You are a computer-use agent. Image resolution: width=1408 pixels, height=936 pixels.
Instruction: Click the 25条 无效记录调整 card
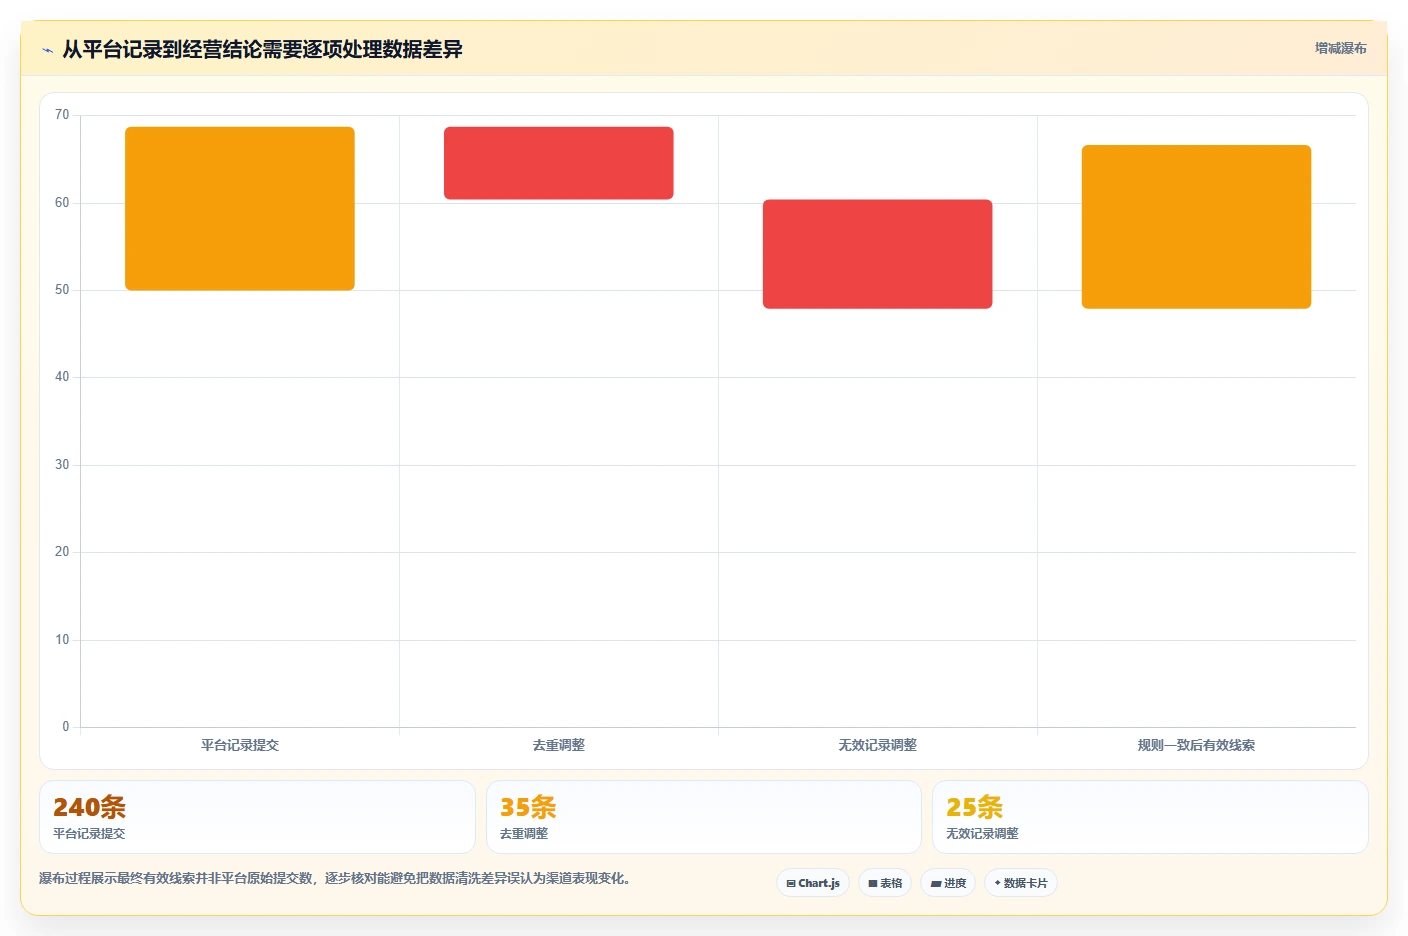[x=1150, y=817]
